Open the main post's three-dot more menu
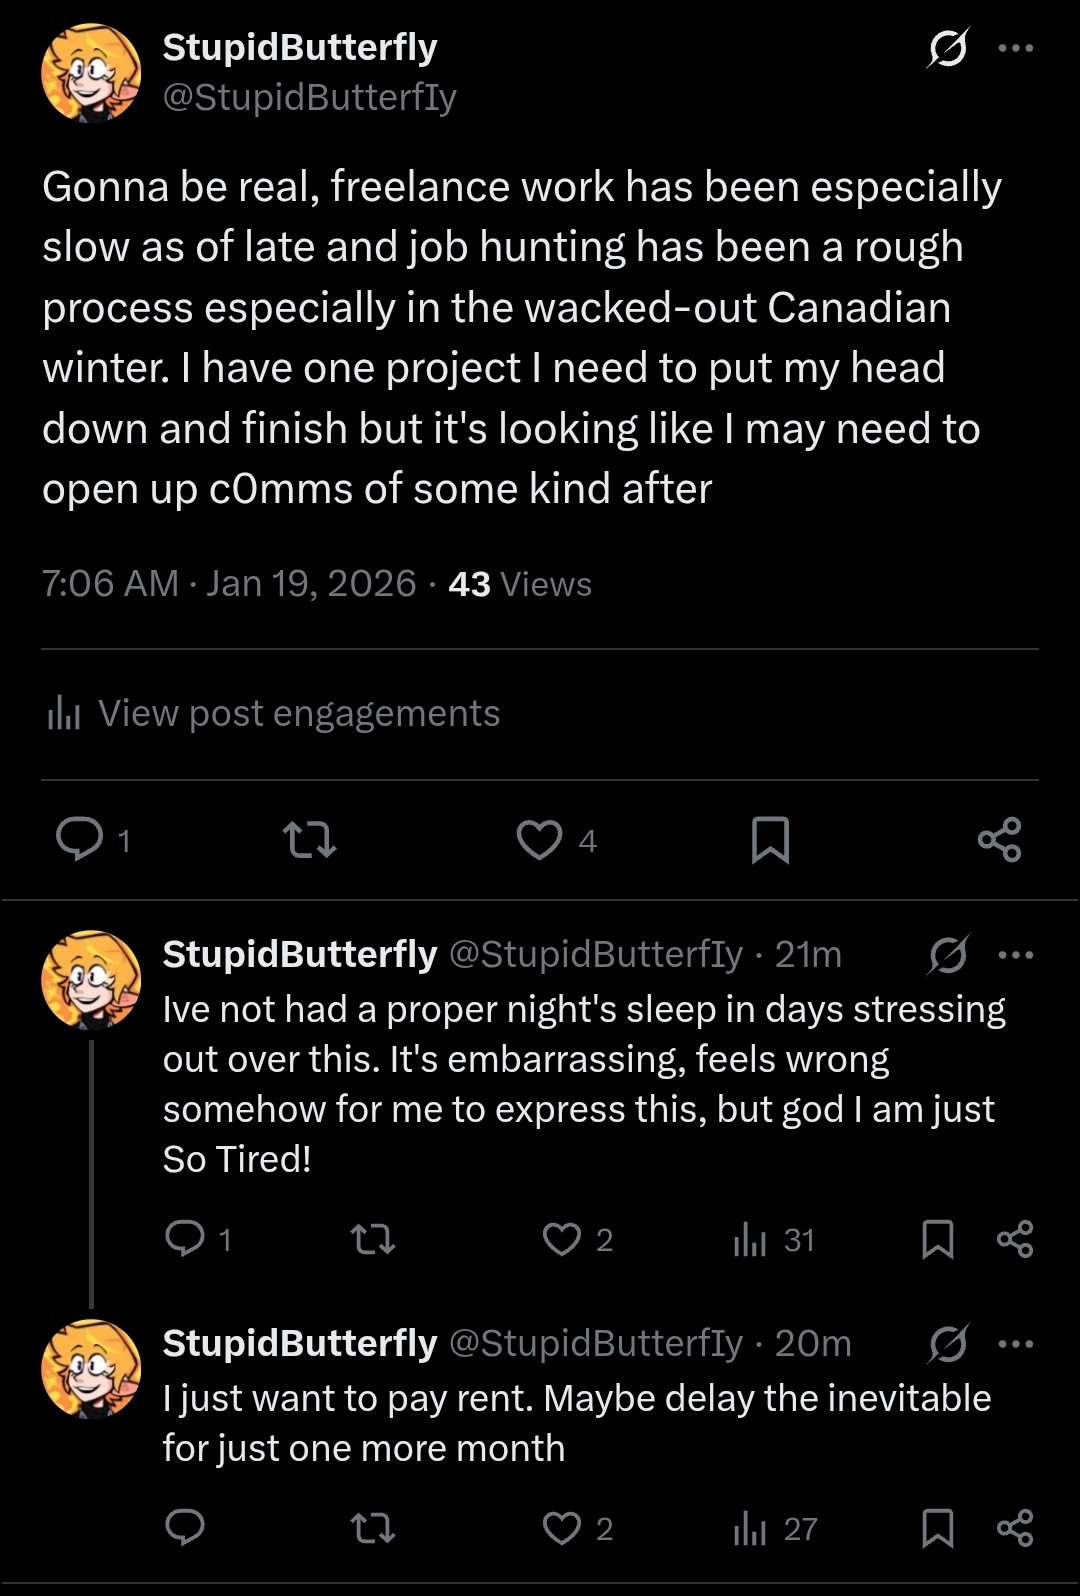This screenshot has height=1596, width=1080. tap(1016, 48)
